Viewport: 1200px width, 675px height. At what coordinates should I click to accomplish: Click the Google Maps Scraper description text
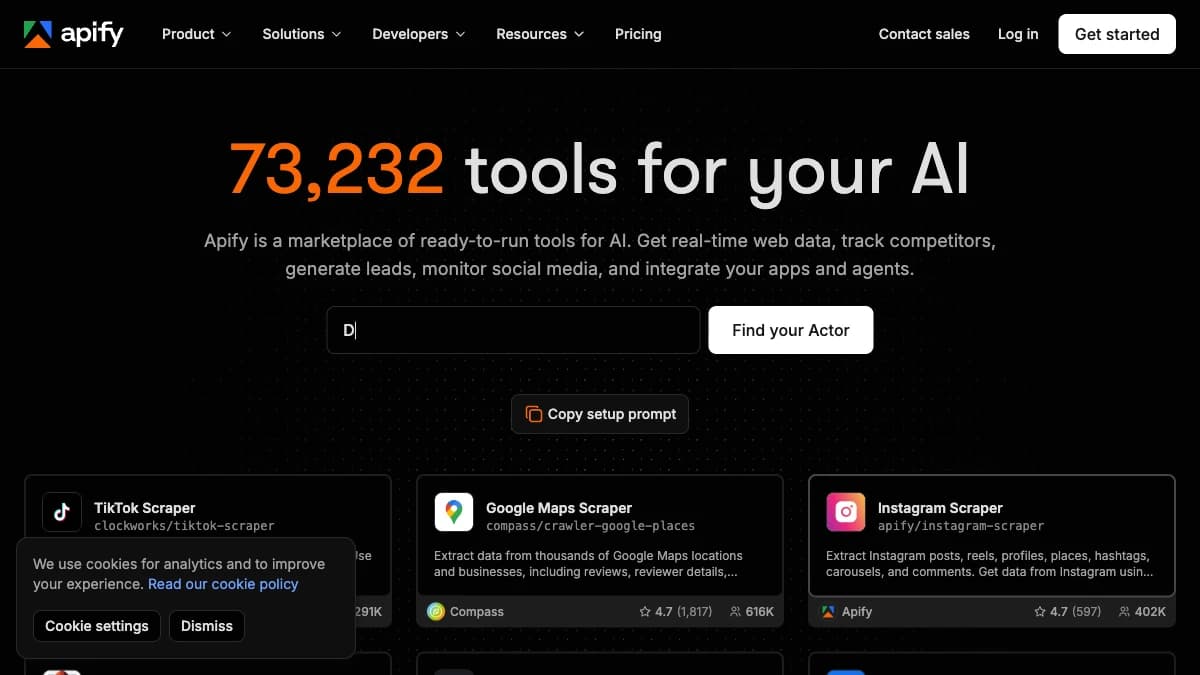589,564
